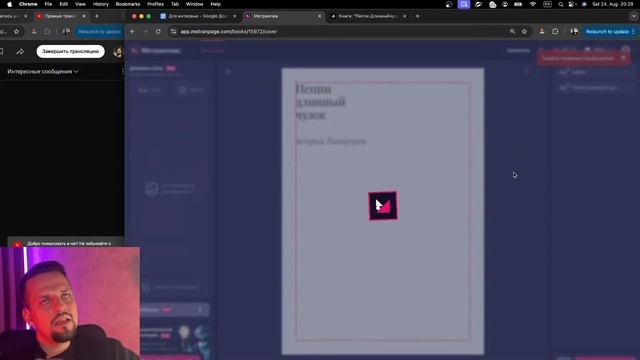Close the Книга Пеппи tab
The width and height of the screenshot is (640, 360).
[404, 16]
